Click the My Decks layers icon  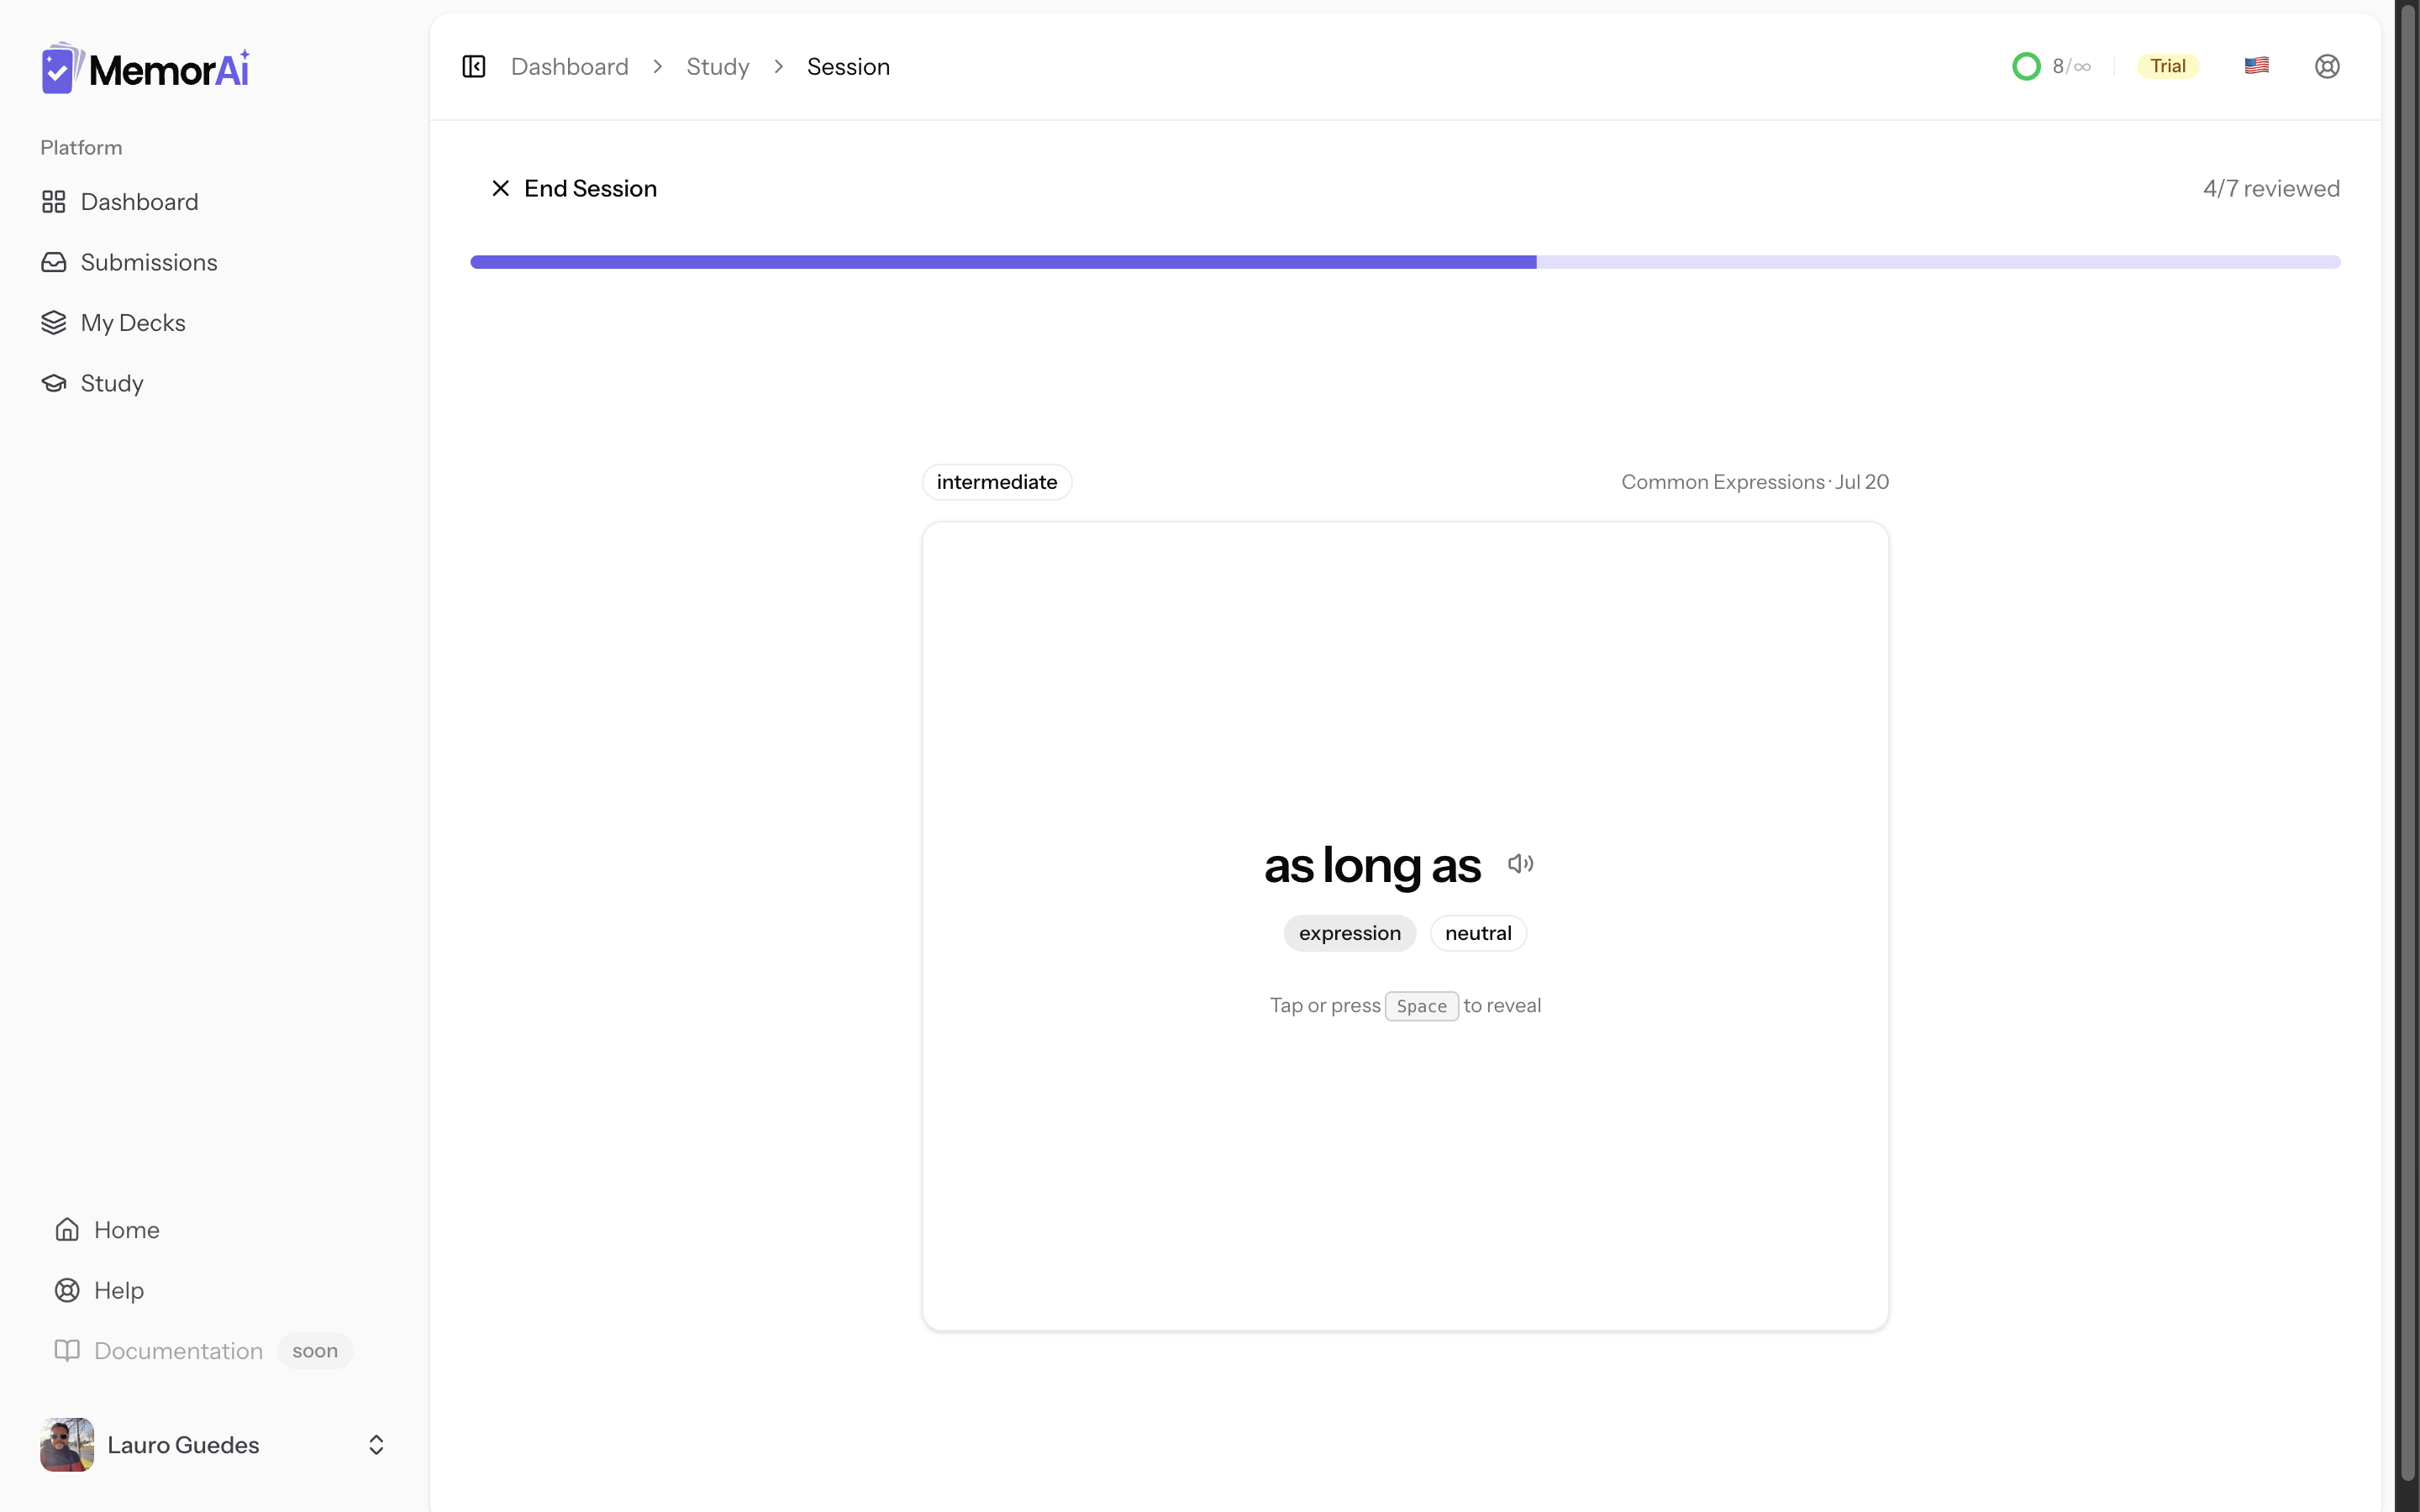pyautogui.click(x=54, y=323)
